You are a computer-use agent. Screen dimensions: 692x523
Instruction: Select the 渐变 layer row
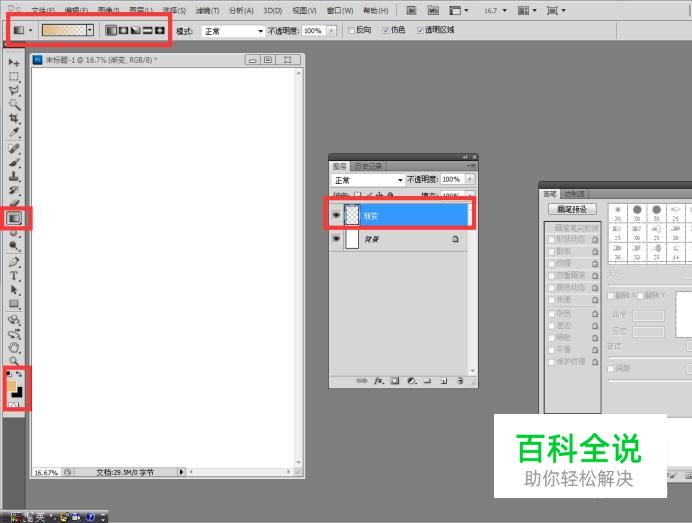pos(399,215)
